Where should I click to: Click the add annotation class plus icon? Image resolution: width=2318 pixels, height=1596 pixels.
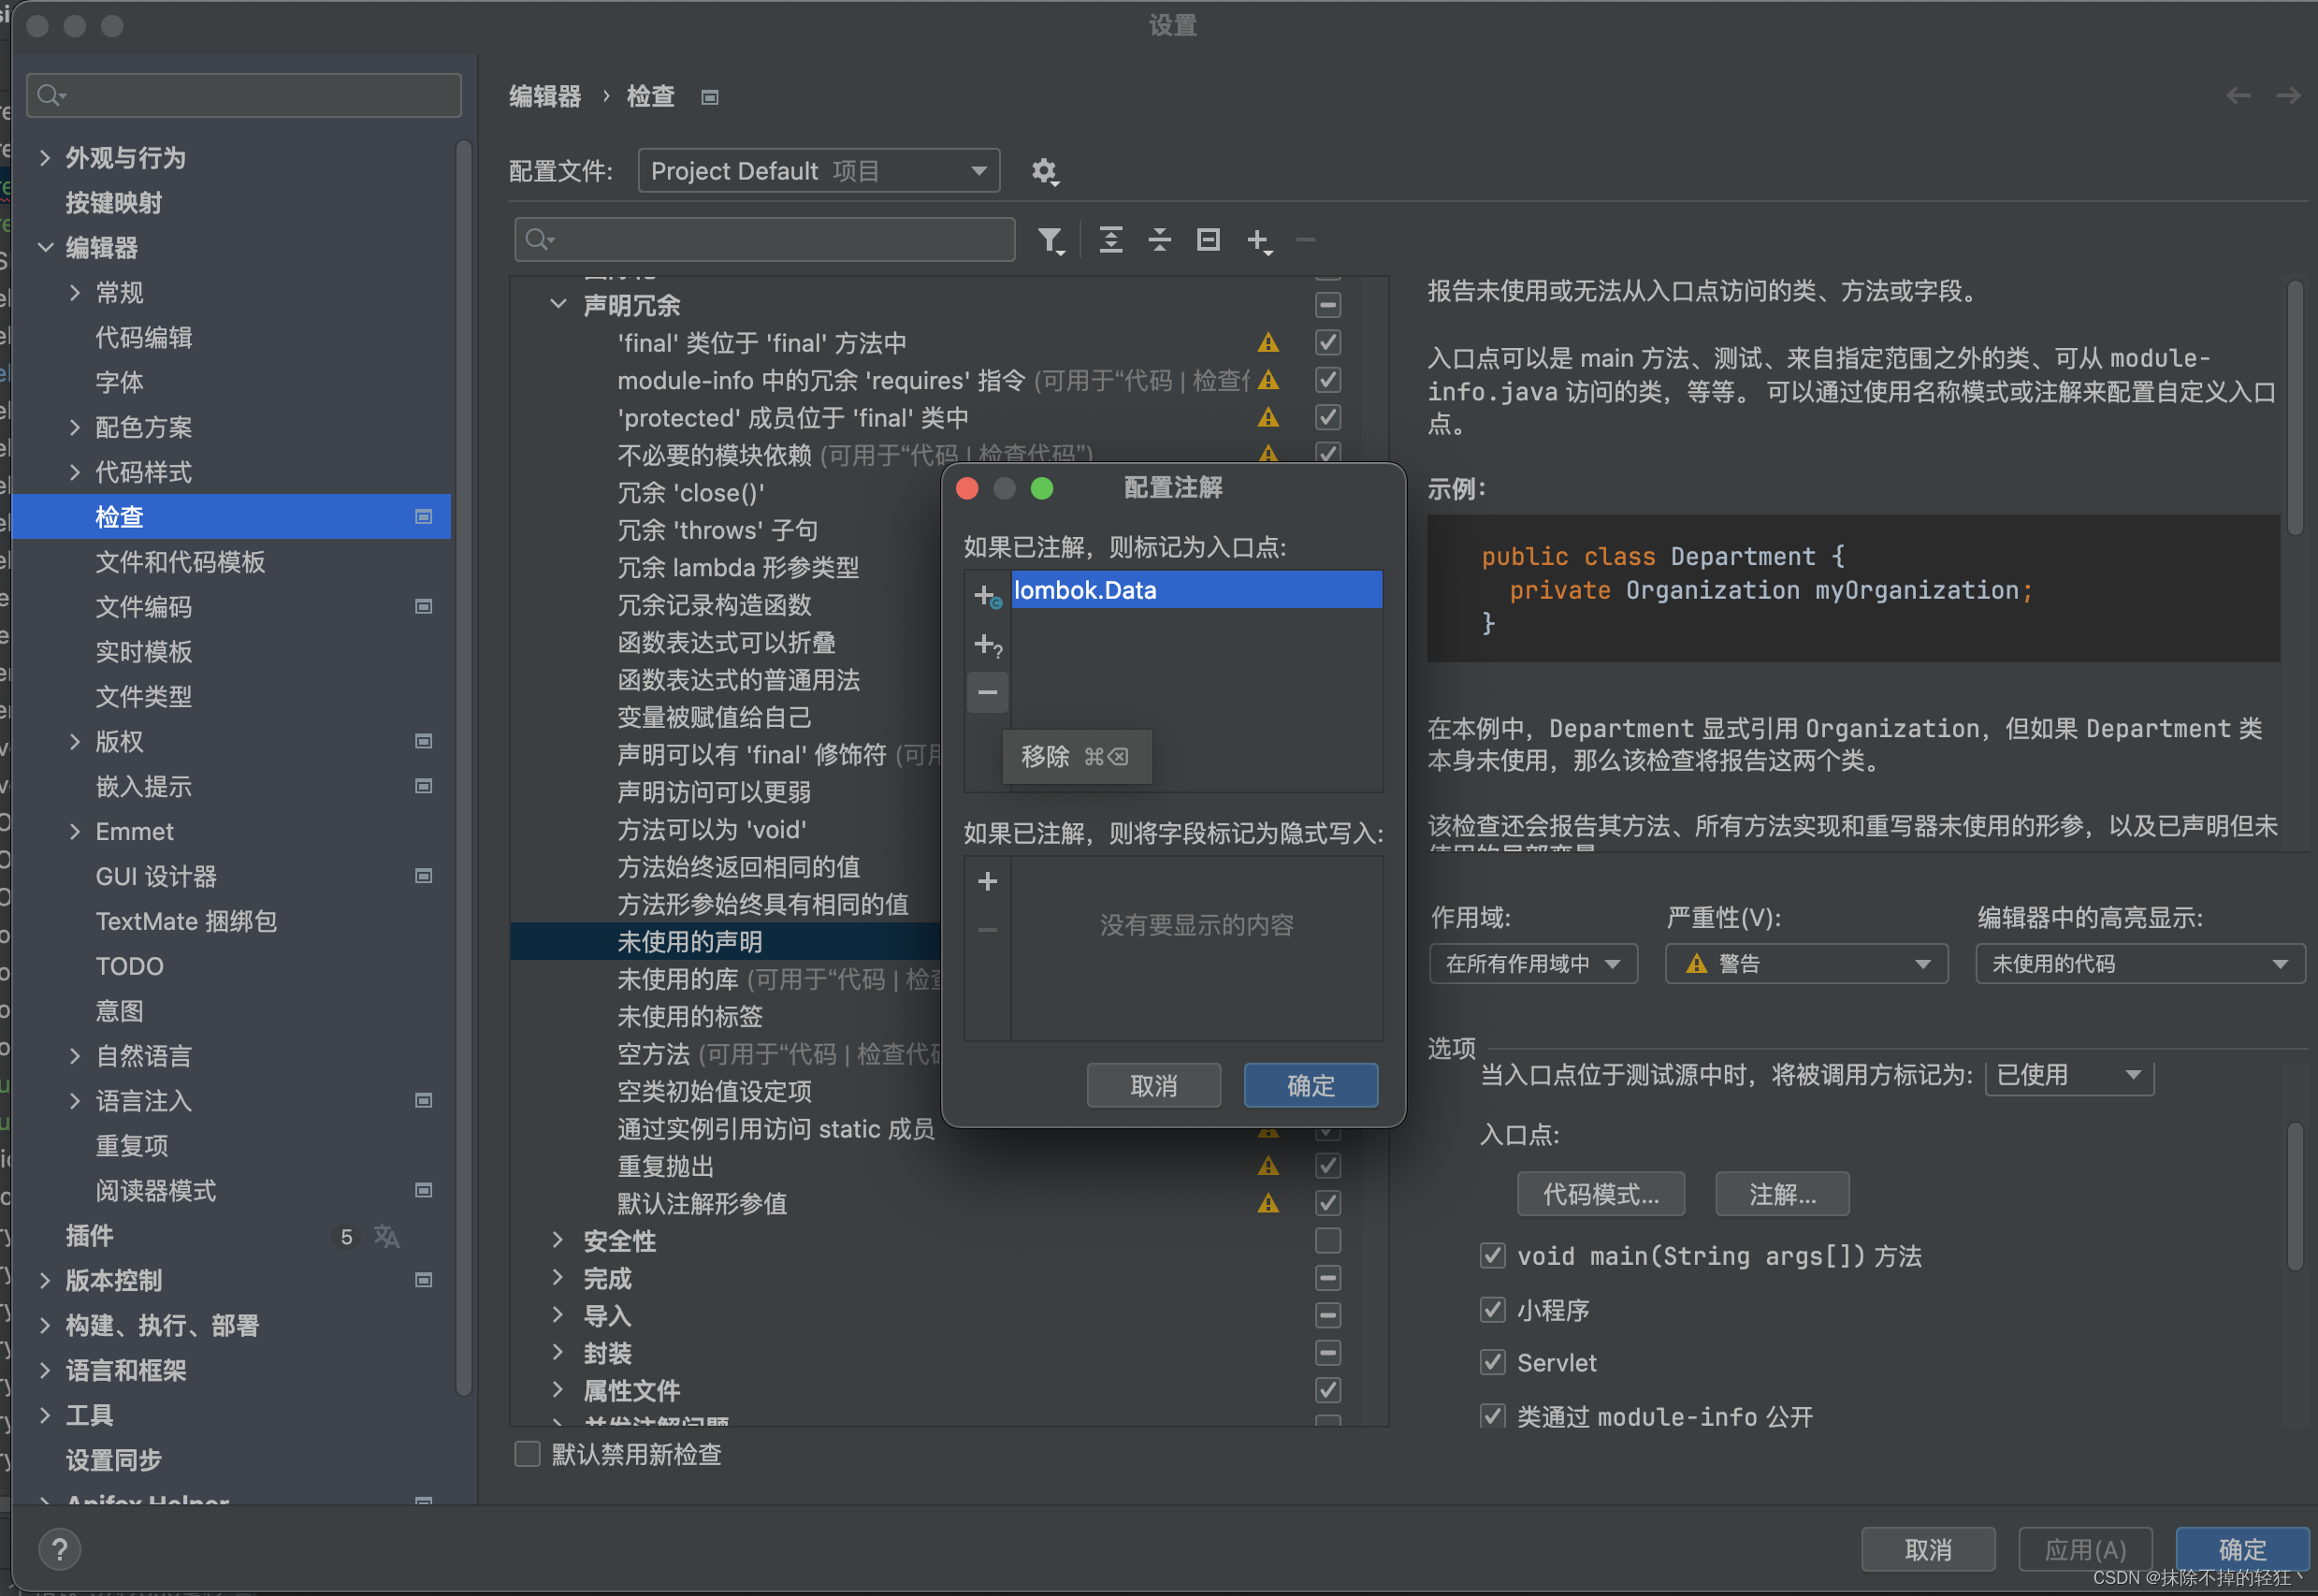click(986, 594)
